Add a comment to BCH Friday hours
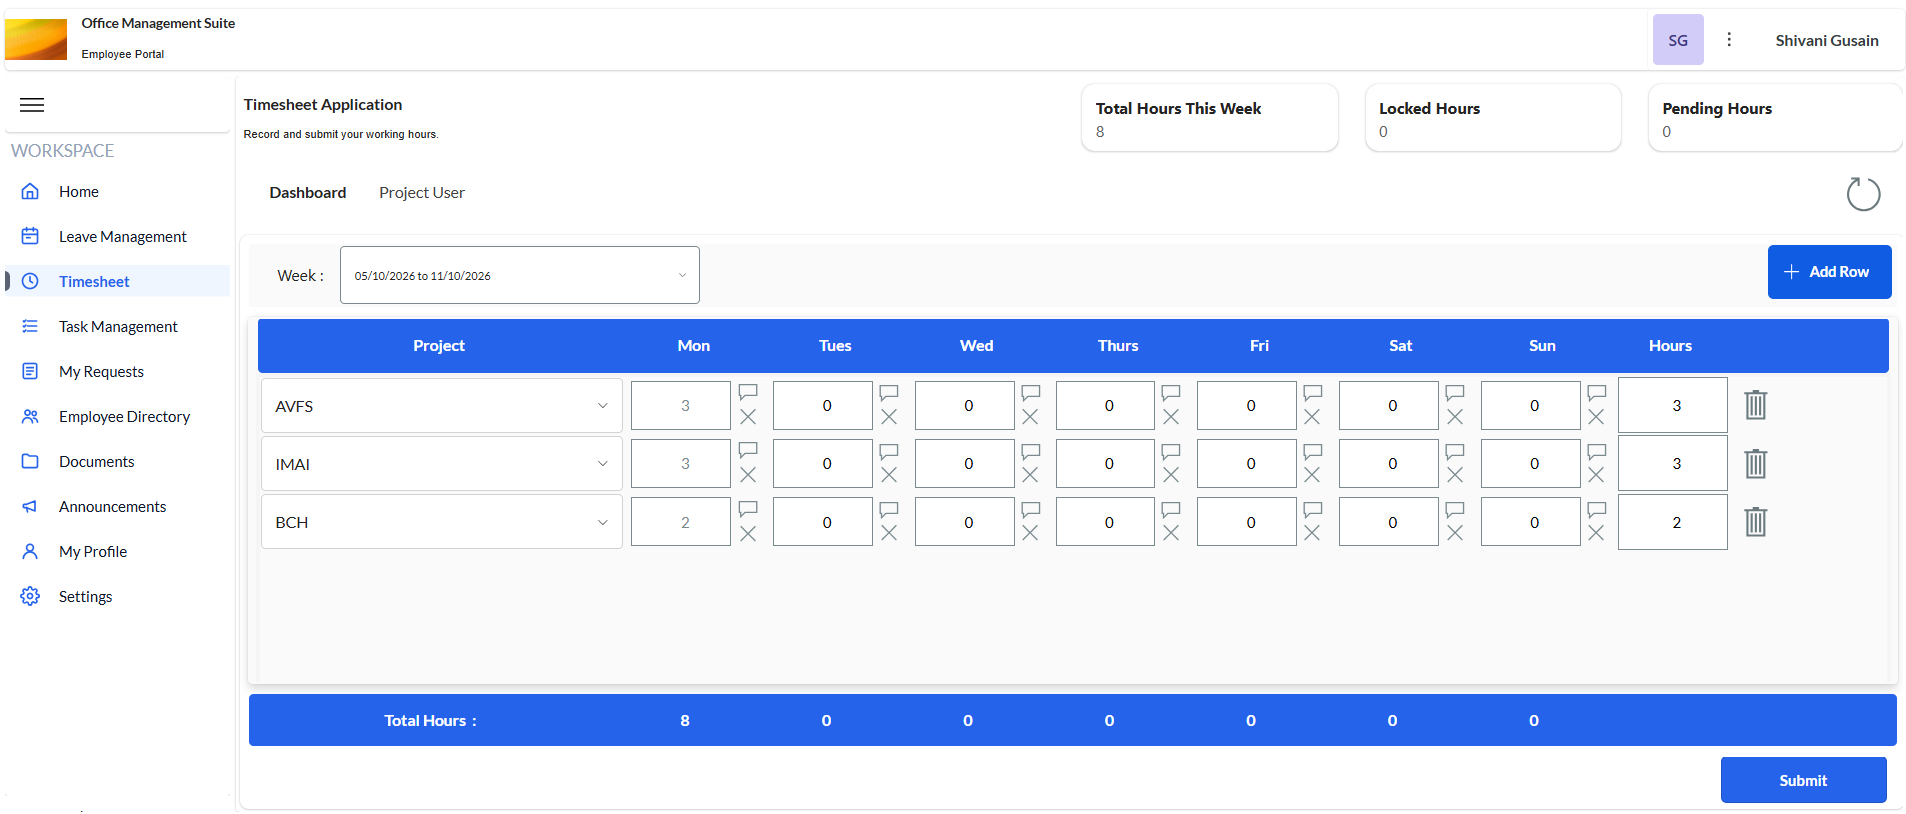 [1313, 509]
